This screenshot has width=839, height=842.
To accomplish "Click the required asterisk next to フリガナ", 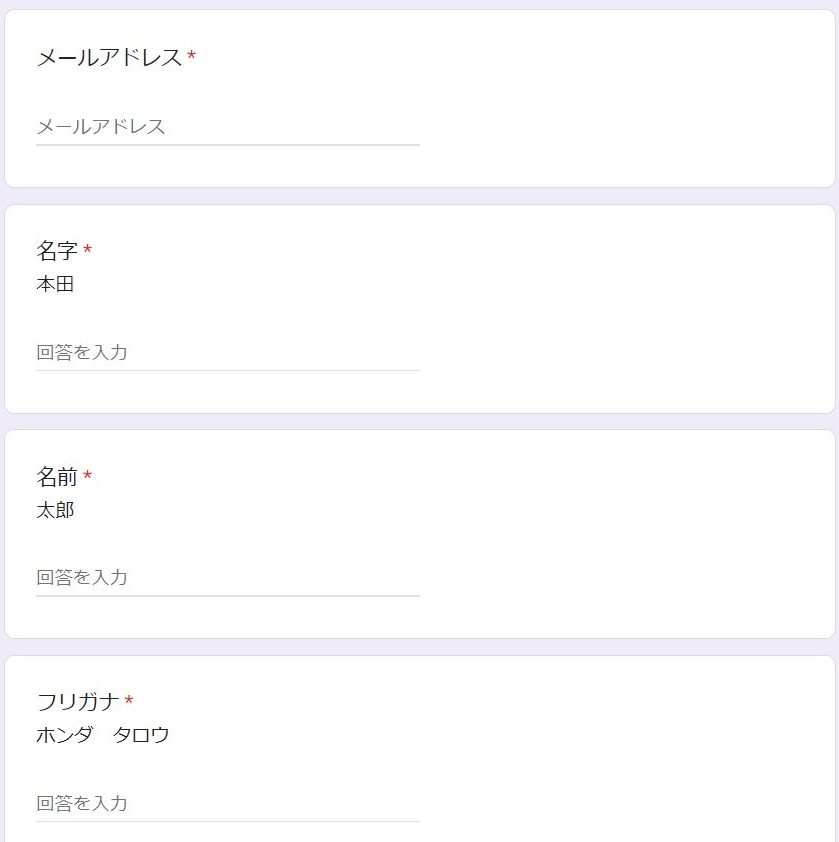I will point(129,701).
